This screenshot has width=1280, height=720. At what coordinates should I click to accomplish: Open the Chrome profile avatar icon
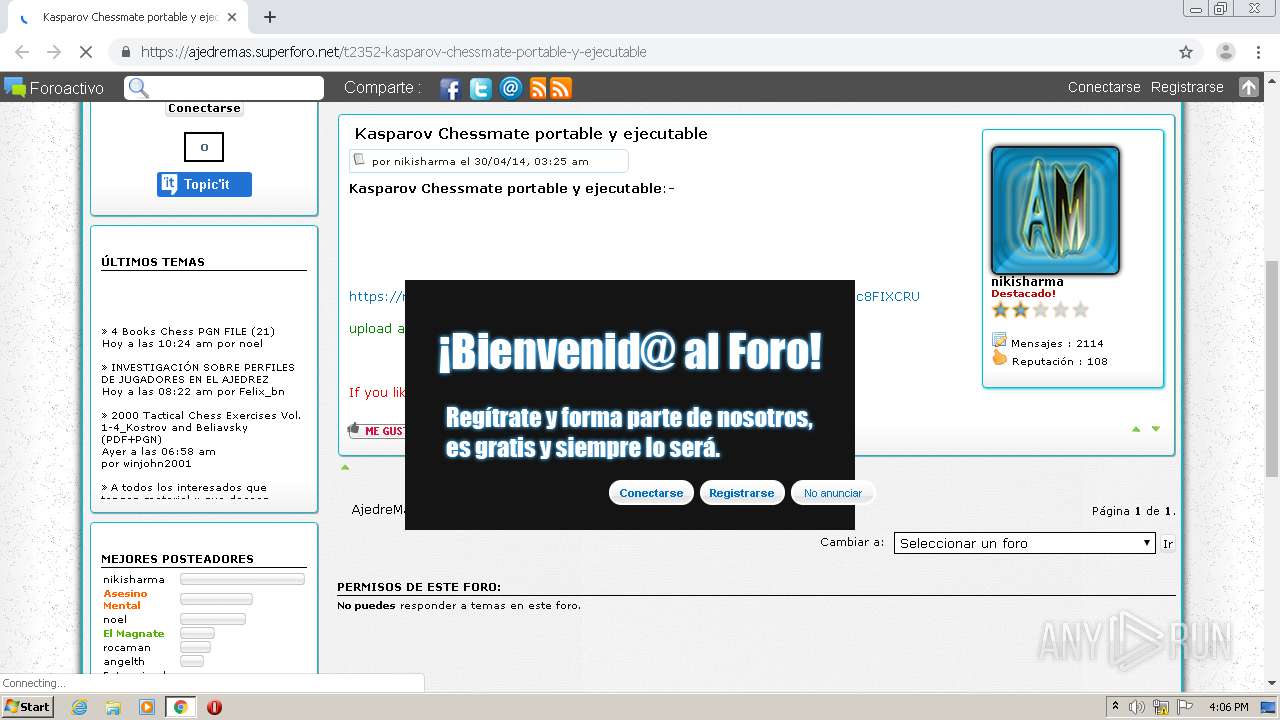[1226, 52]
